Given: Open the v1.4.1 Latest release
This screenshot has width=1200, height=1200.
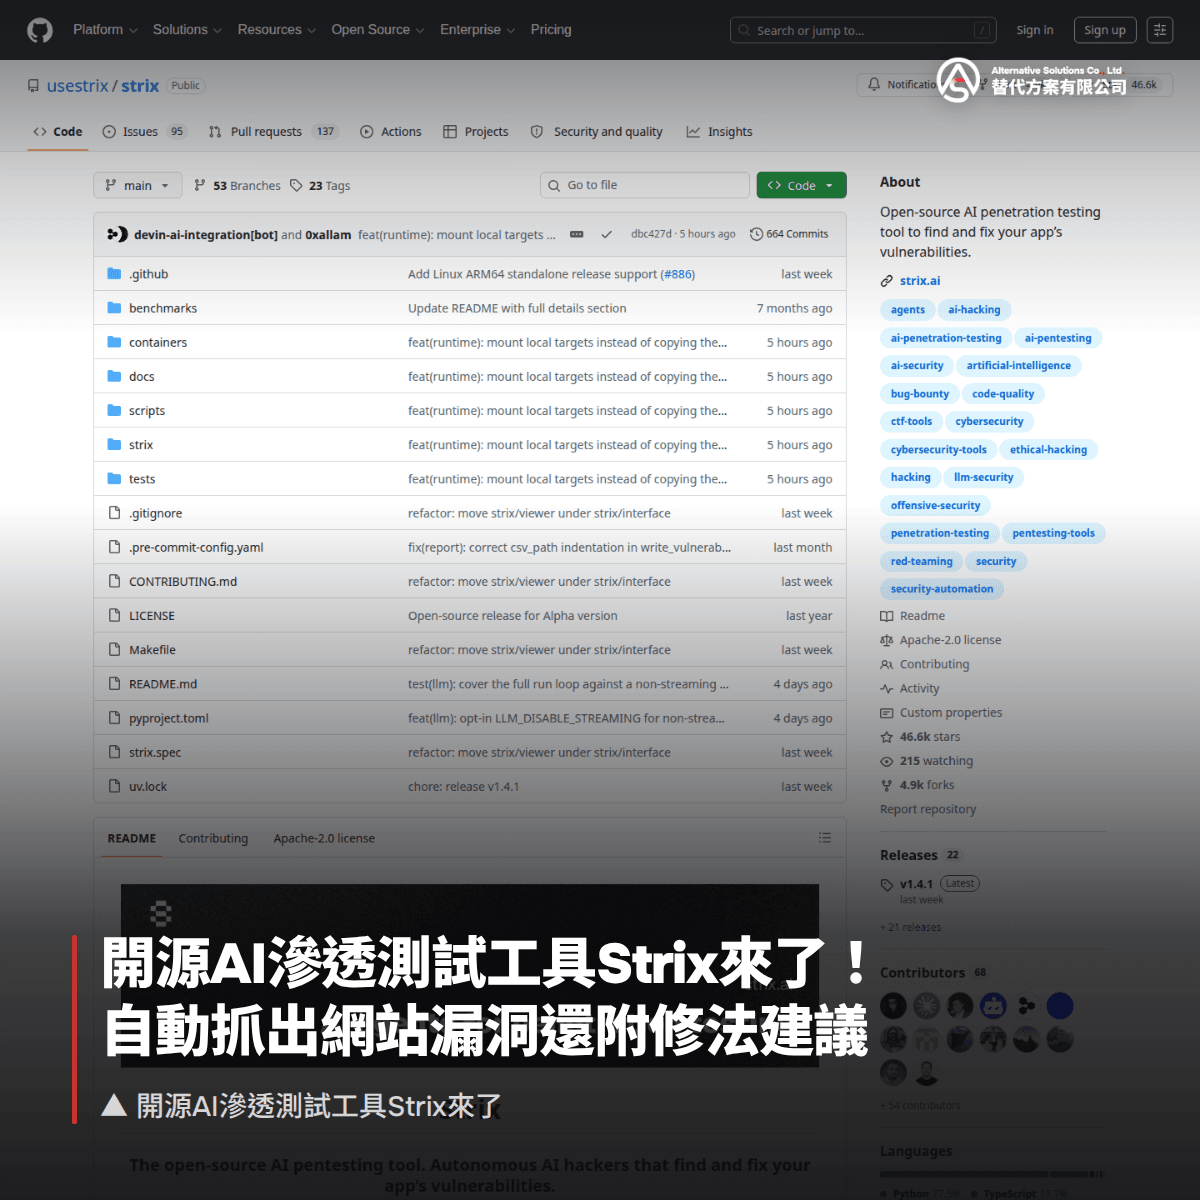Looking at the screenshot, I should [930, 884].
